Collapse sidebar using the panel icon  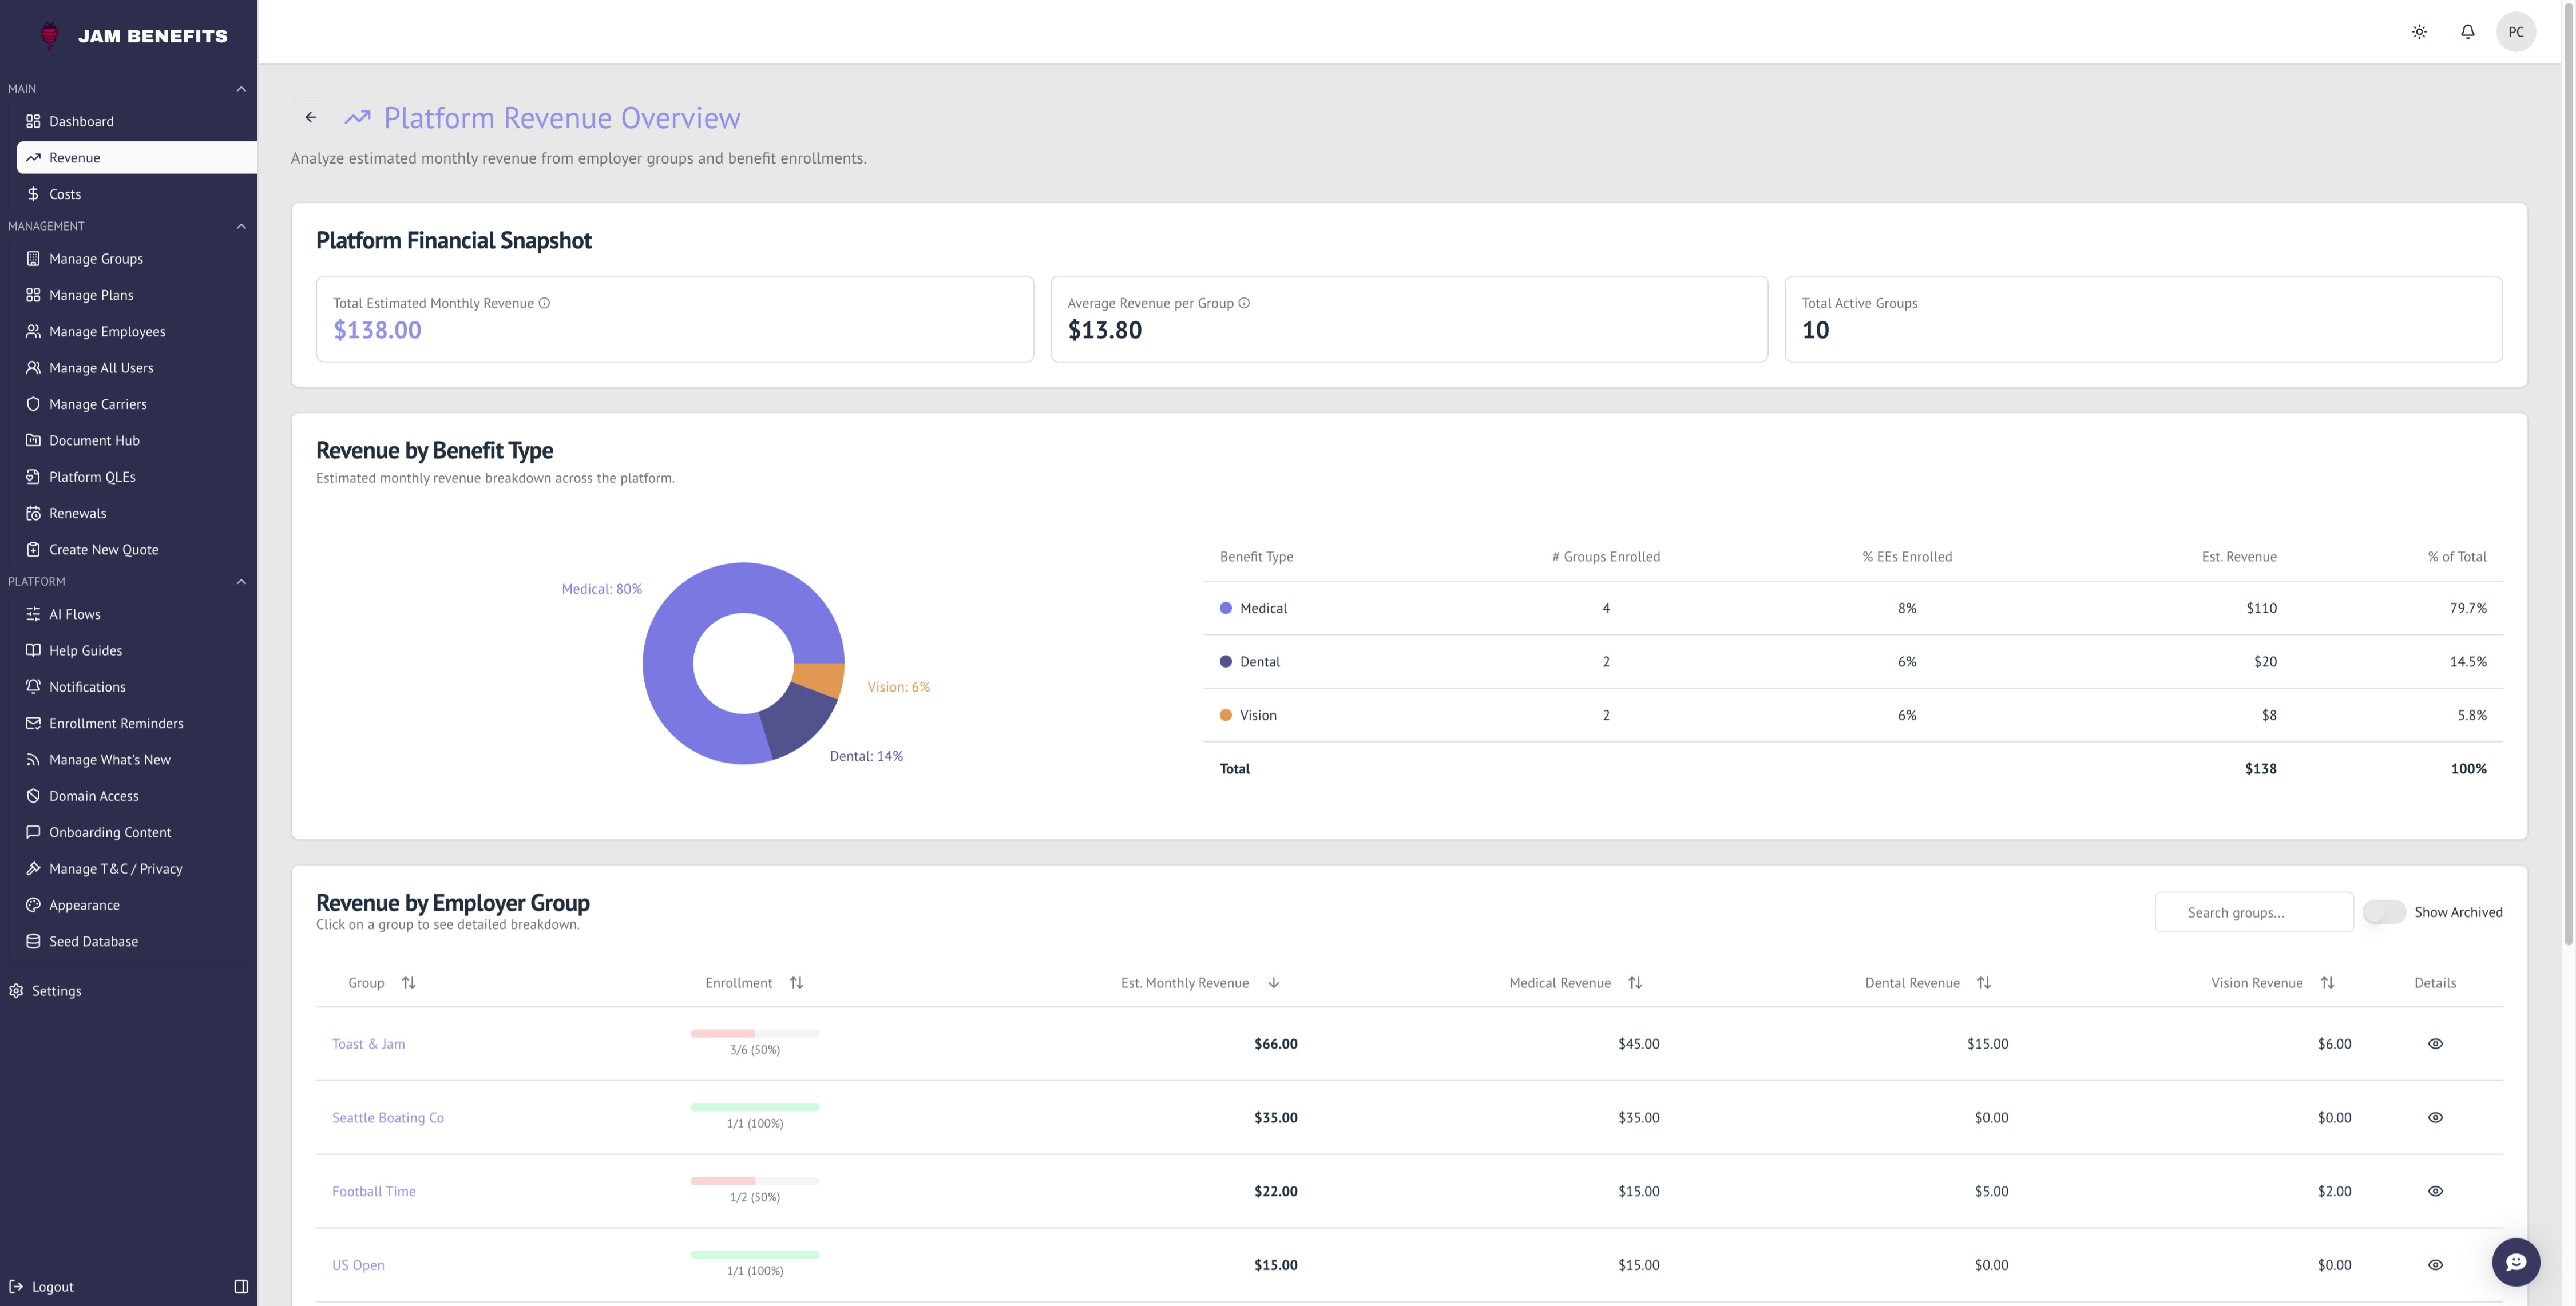241,1286
